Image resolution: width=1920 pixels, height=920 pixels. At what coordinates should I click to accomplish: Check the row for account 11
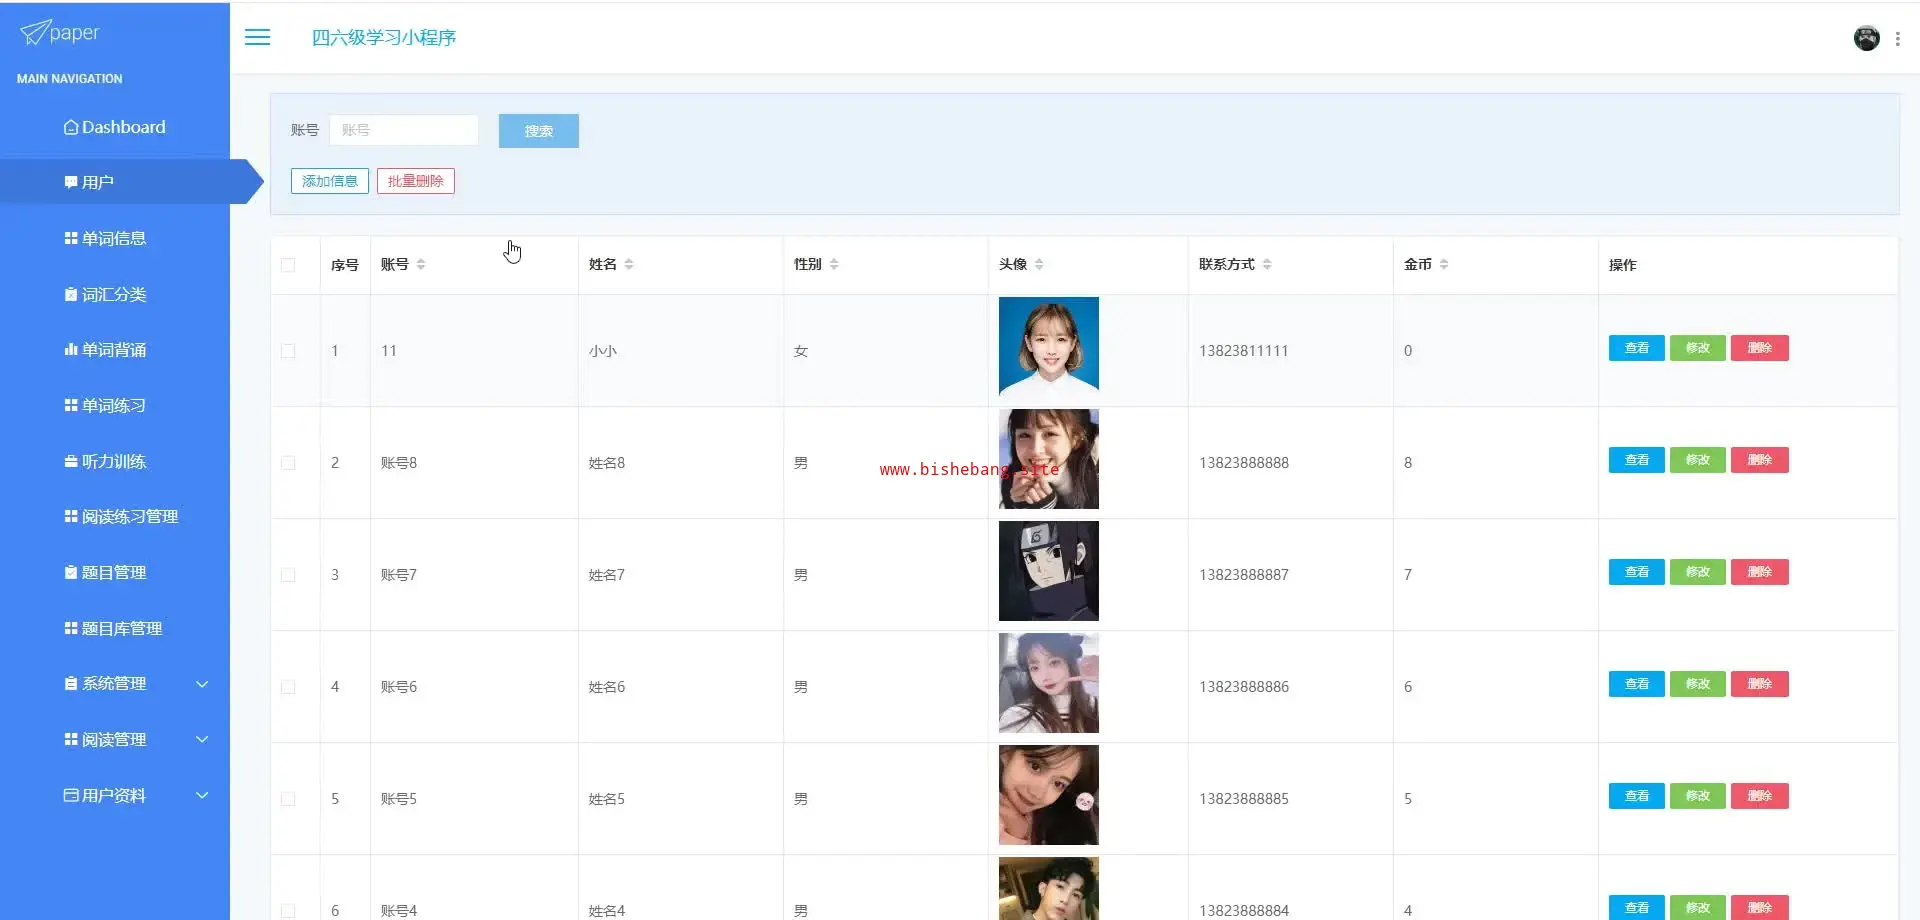click(288, 351)
